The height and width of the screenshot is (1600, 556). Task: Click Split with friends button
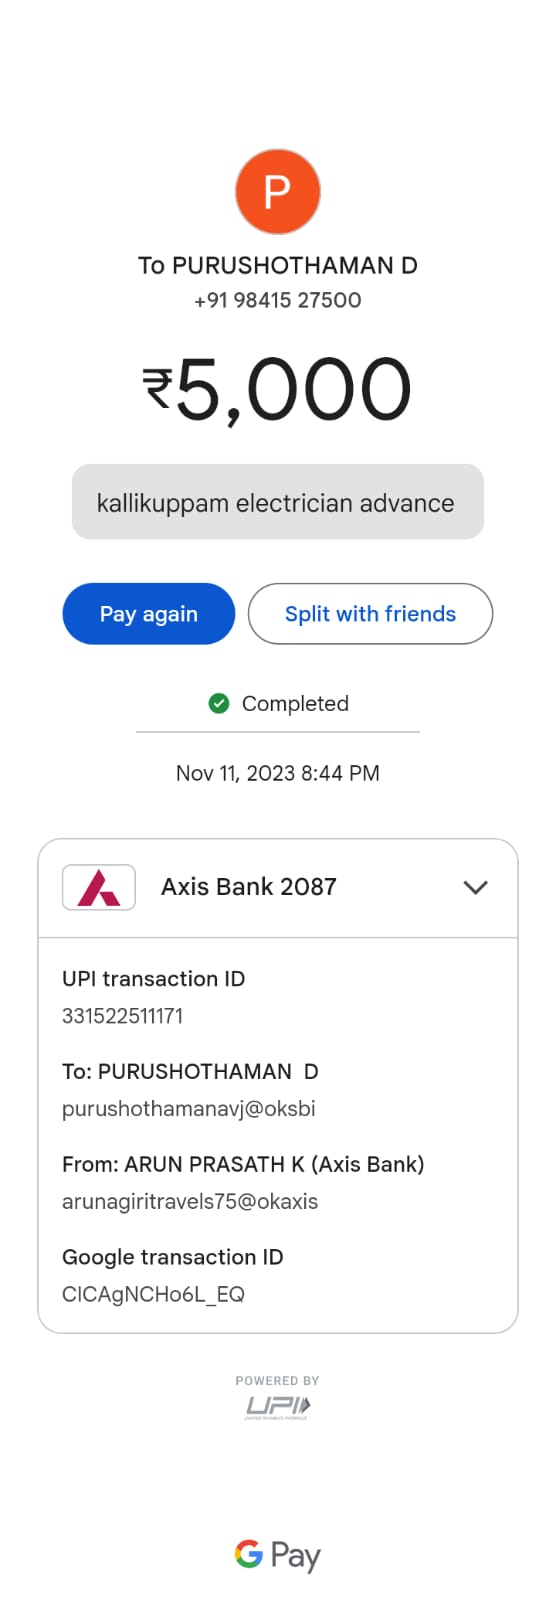(370, 614)
